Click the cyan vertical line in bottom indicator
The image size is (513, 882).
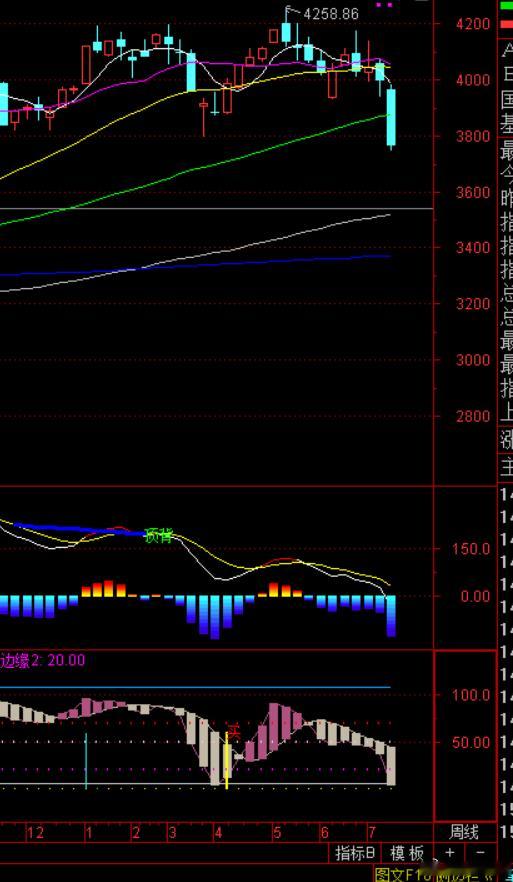[86, 760]
